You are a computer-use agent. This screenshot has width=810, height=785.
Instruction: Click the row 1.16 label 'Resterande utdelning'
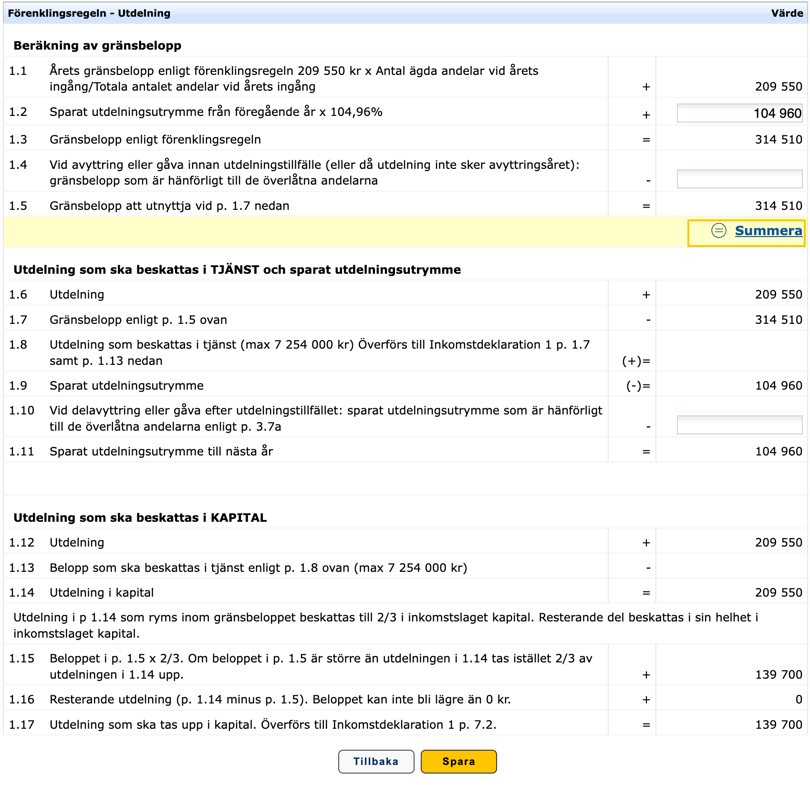pos(280,699)
